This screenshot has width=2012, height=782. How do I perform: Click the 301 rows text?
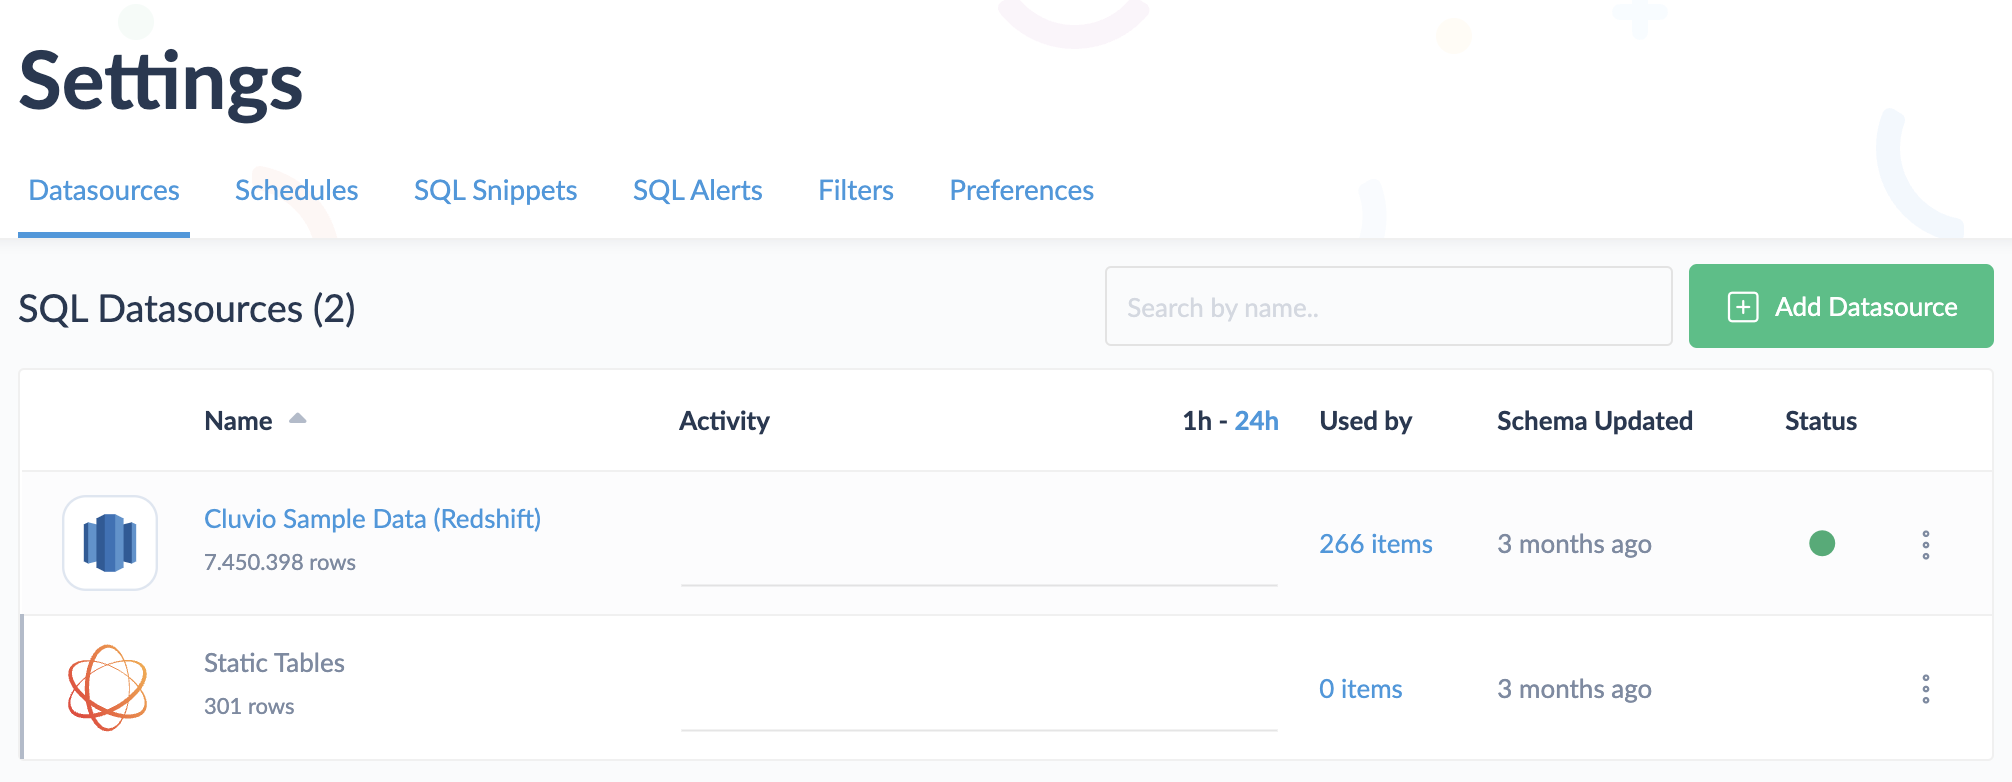pyautogui.click(x=249, y=706)
